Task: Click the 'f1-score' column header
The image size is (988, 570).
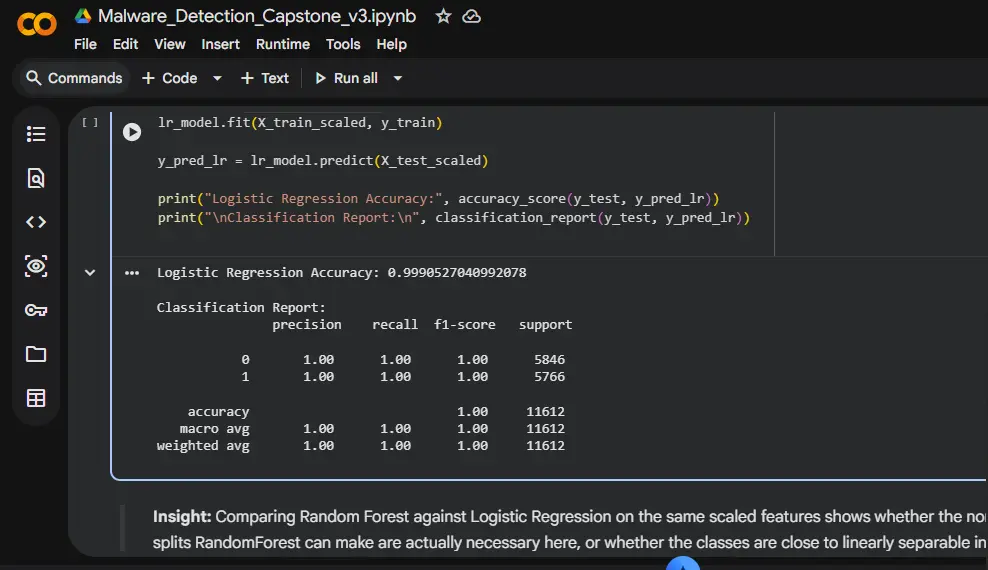Action: [x=464, y=324]
